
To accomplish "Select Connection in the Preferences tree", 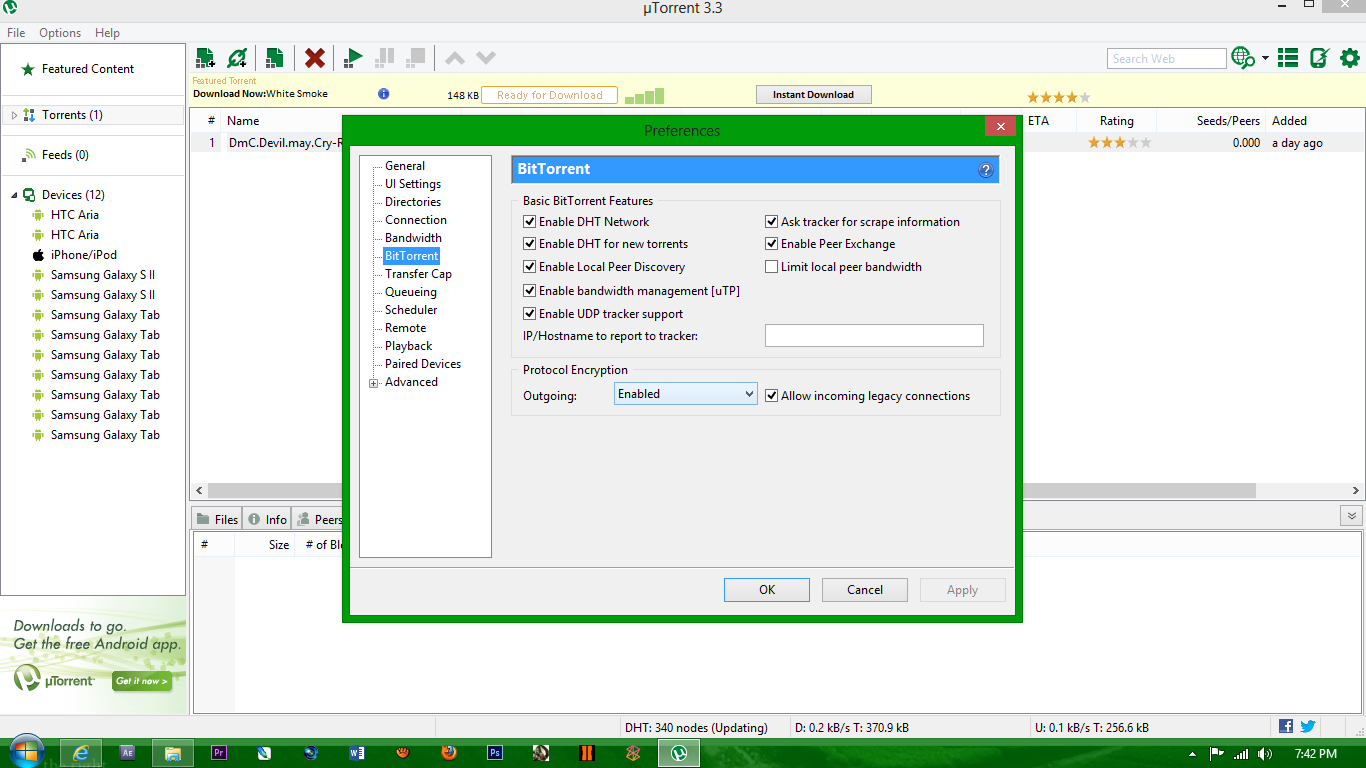I will coord(416,220).
